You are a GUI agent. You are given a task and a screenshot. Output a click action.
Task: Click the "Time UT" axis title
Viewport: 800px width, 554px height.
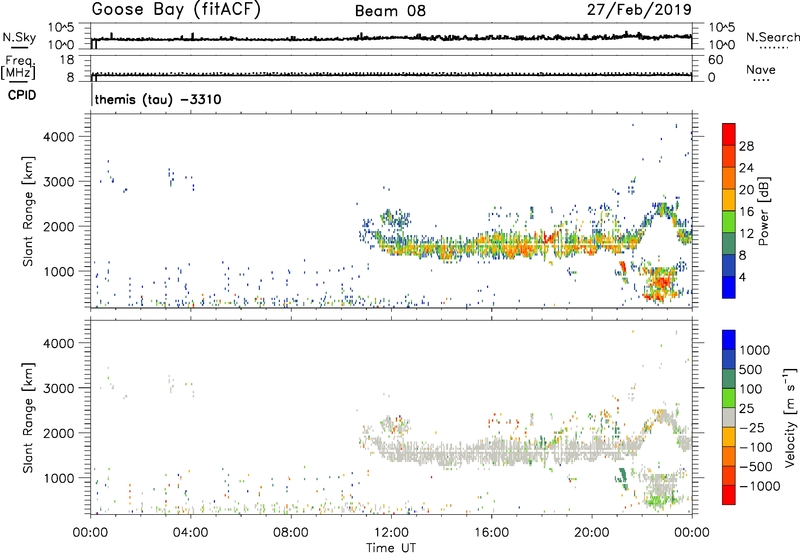point(391,548)
